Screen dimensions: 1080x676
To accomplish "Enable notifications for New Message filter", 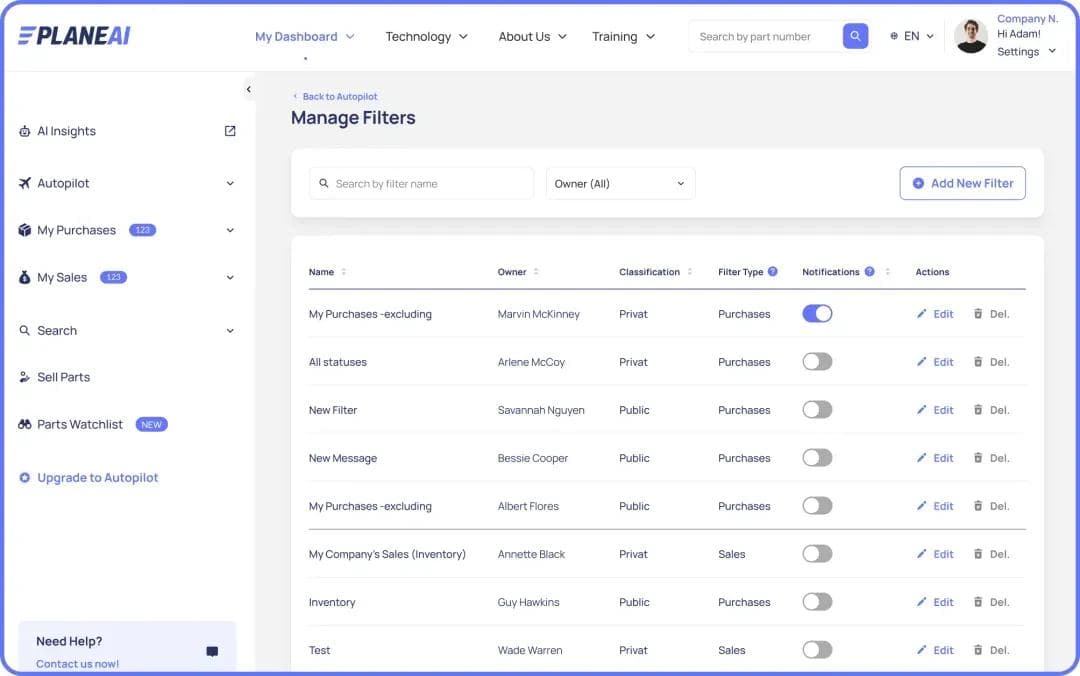I will [817, 458].
